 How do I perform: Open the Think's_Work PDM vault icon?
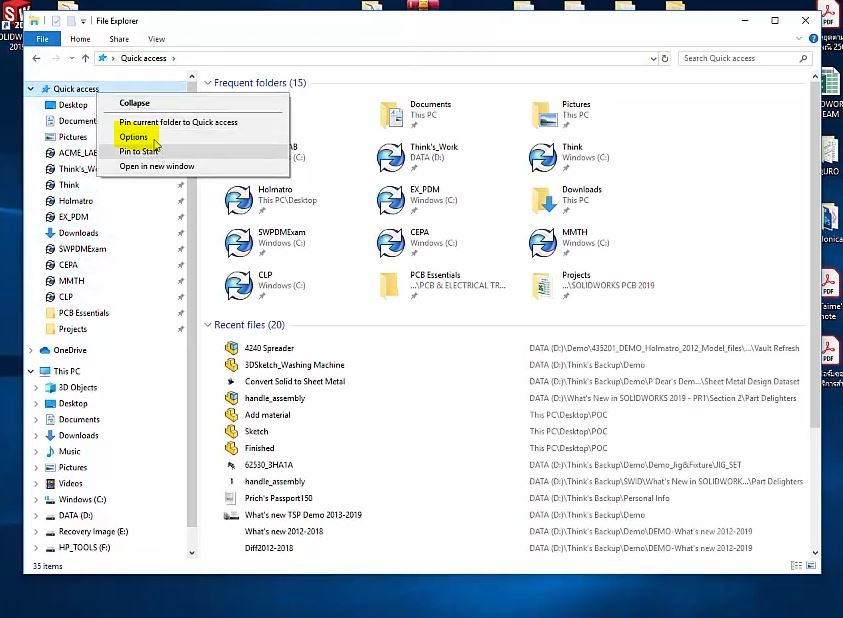(391, 157)
